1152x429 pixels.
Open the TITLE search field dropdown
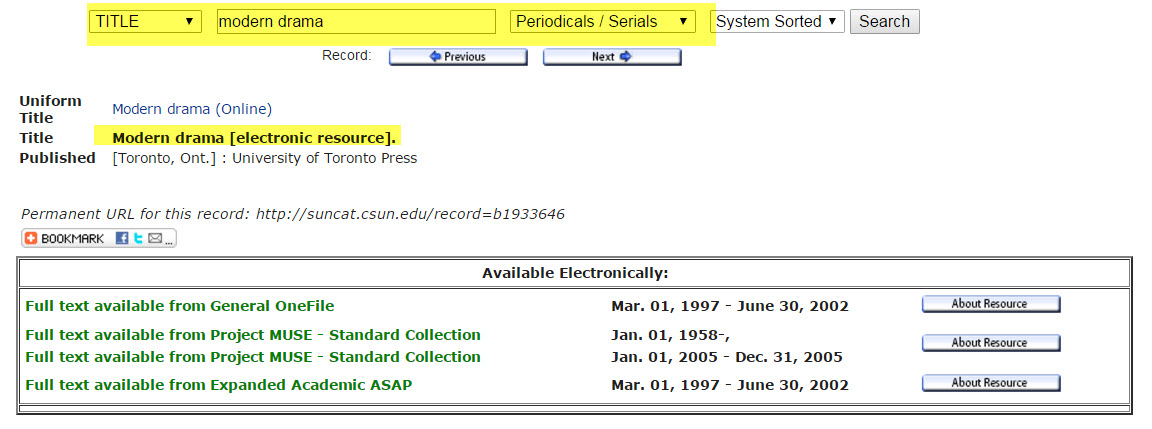145,21
